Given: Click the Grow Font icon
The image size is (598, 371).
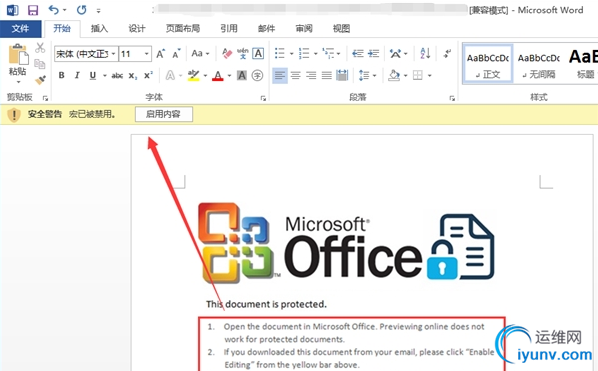Looking at the screenshot, I should (161, 54).
